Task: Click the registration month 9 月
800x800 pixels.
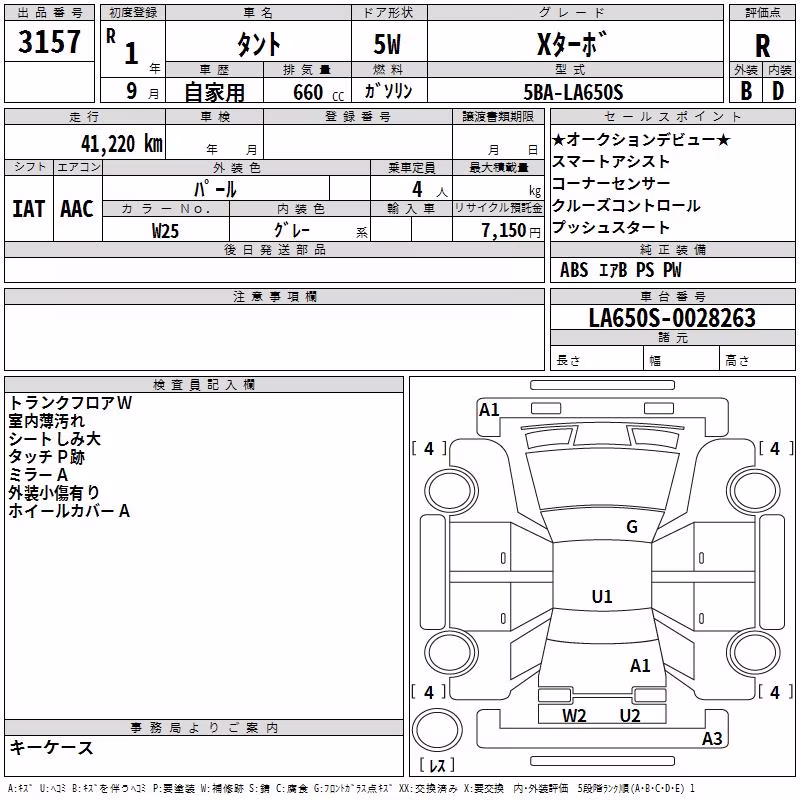Action: pyautogui.click(x=142, y=91)
